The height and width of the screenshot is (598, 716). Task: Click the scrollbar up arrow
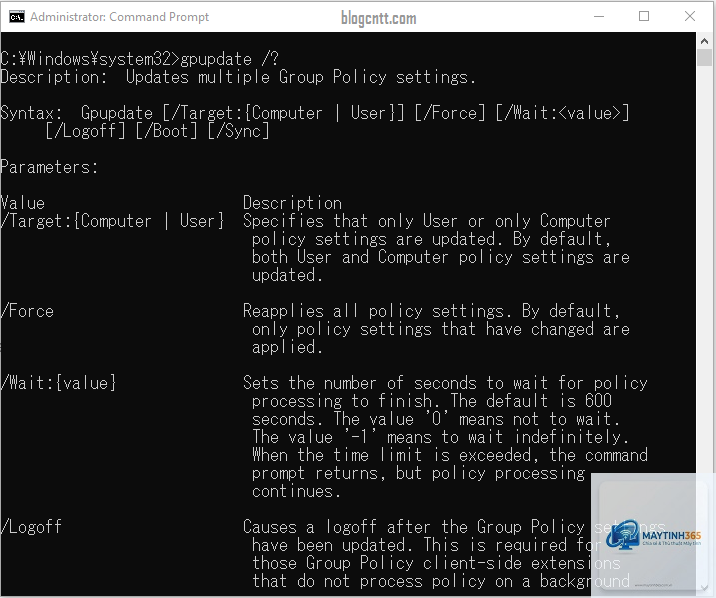tap(704, 41)
